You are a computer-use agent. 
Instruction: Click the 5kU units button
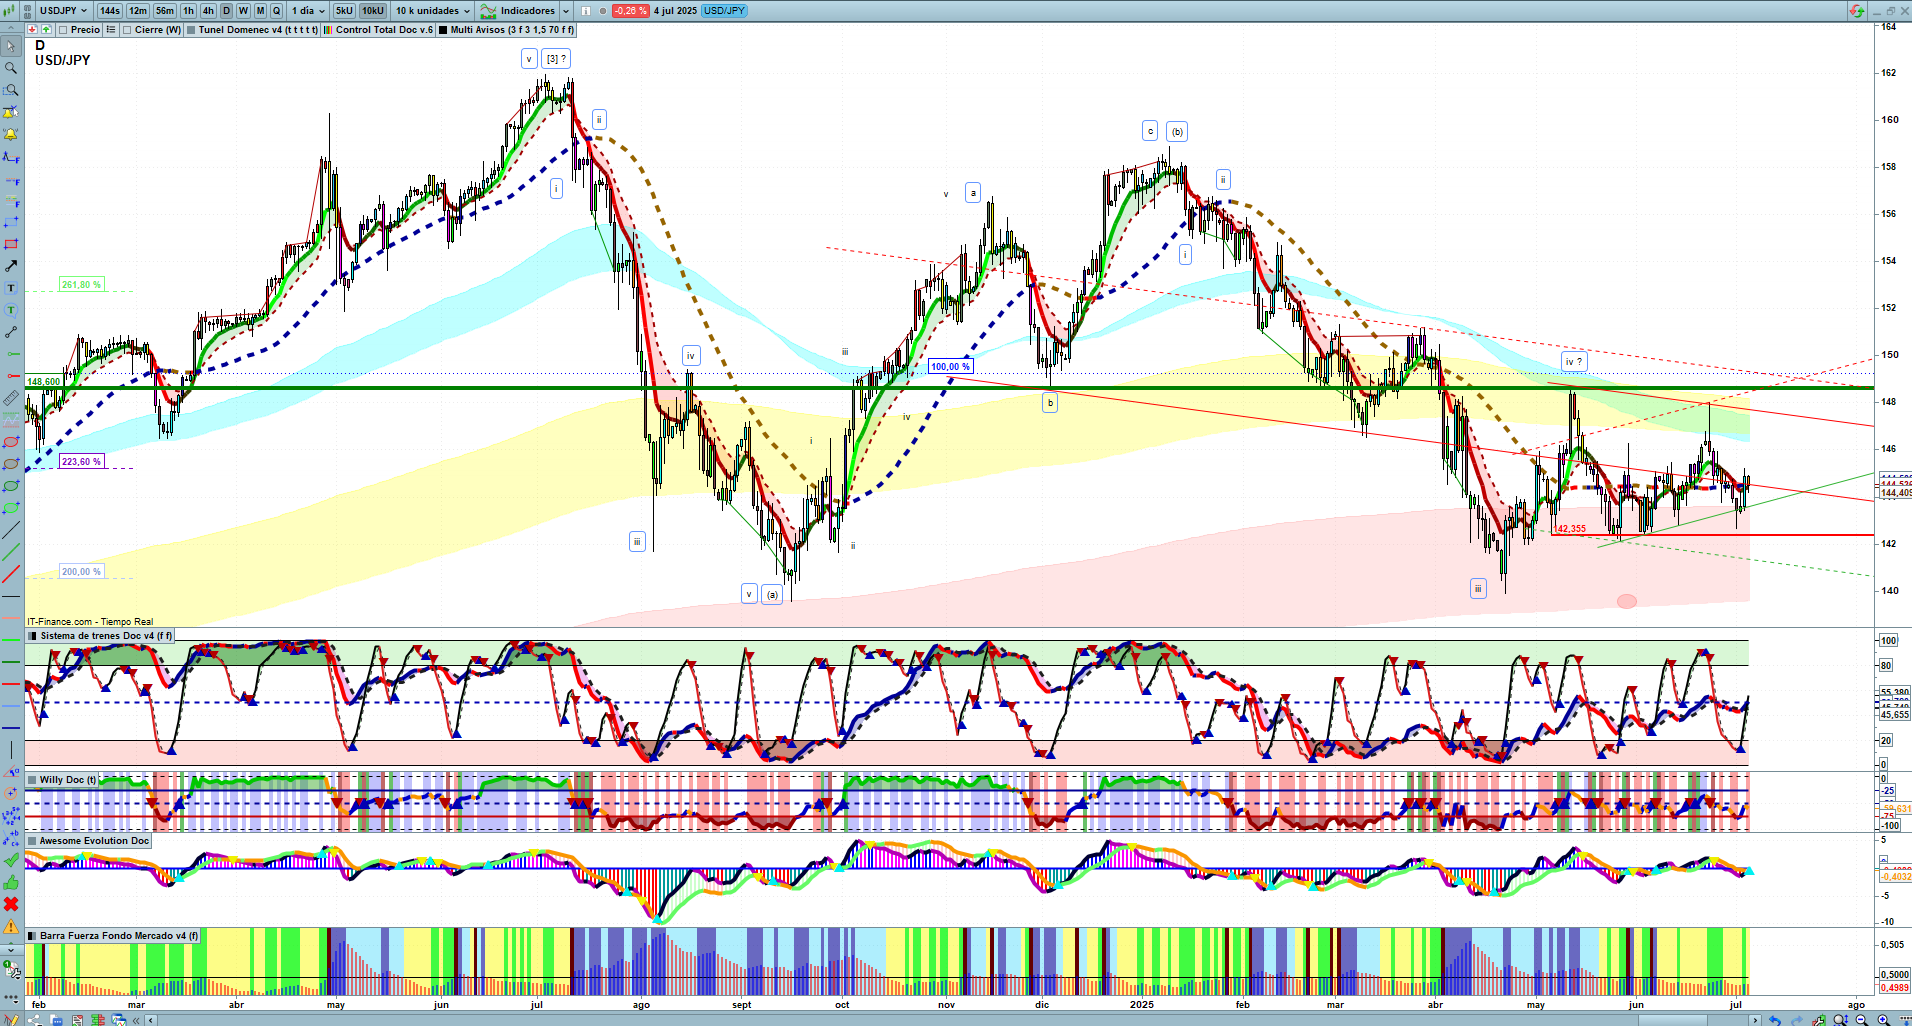[x=344, y=11]
